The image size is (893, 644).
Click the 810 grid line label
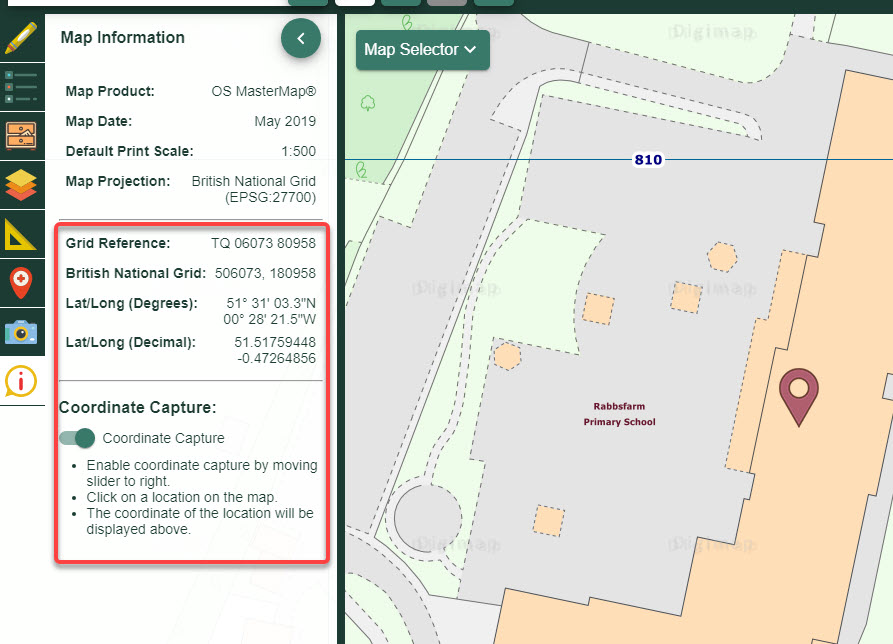648,160
